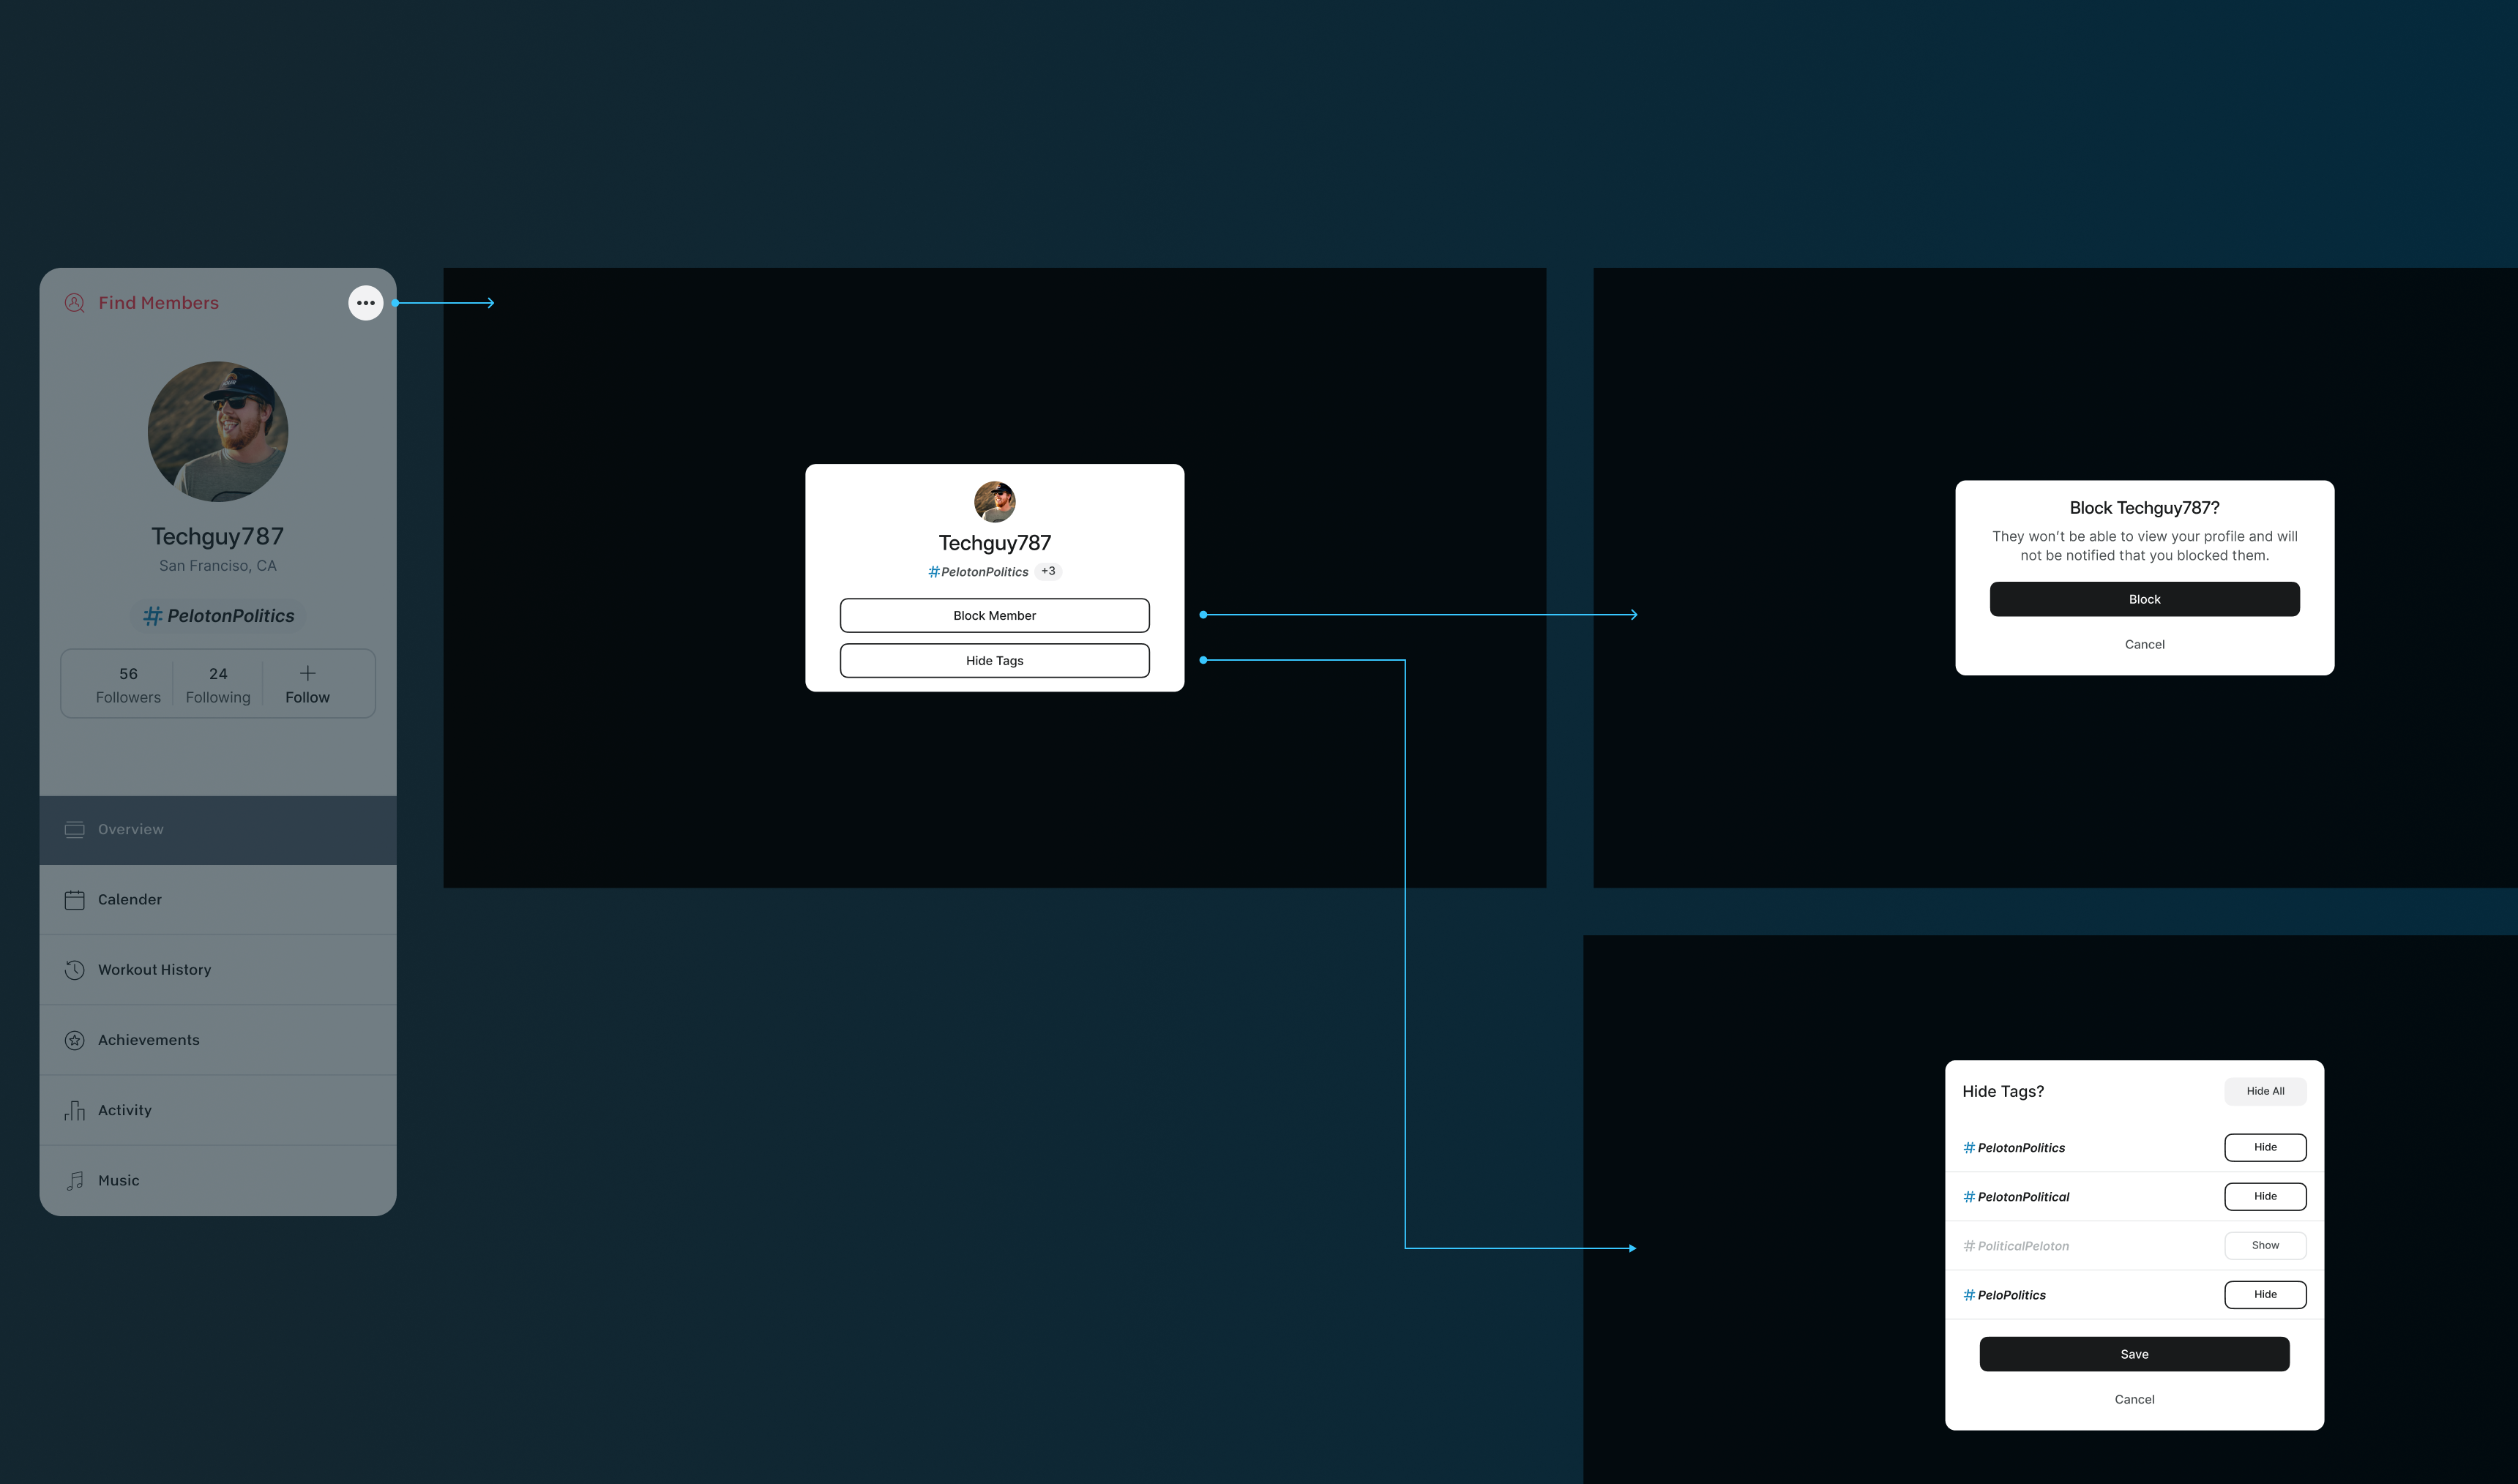This screenshot has width=2518, height=1484.
Task: Select Hide Tags option
Action: pos(995,661)
